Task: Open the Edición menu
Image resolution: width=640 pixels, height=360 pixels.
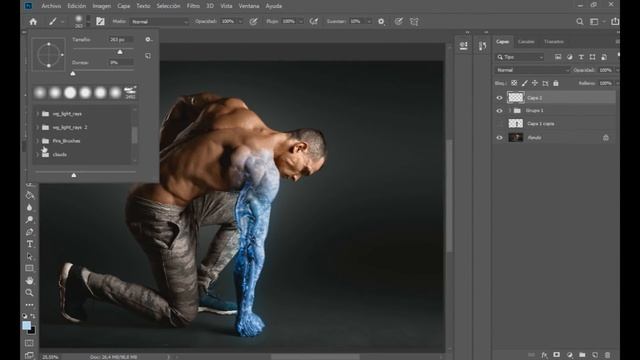Action: pyautogui.click(x=77, y=6)
